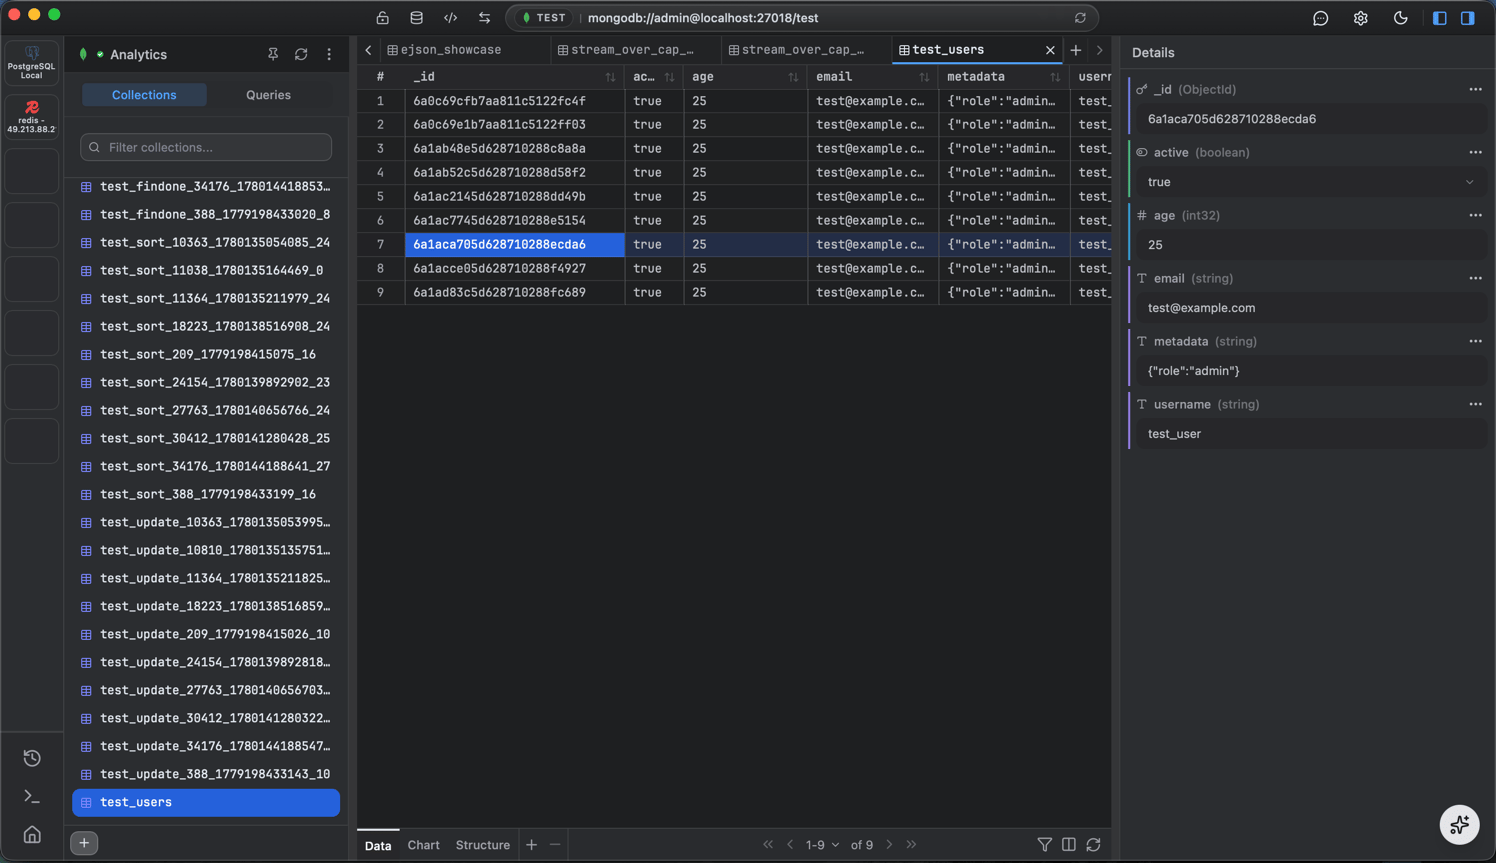Switch to the ejson_showcase tab
The image size is (1496, 863).
tap(453, 50)
